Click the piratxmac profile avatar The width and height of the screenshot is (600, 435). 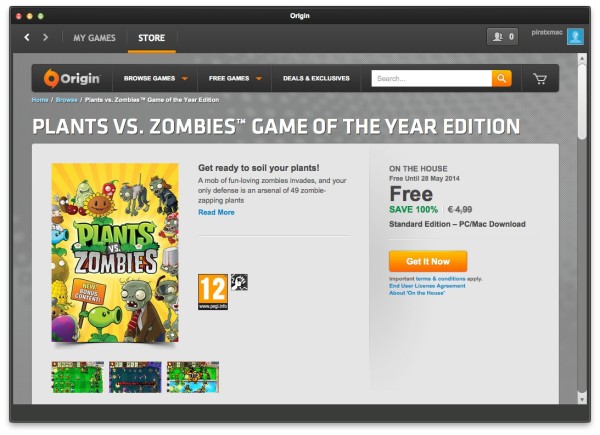click(x=575, y=37)
